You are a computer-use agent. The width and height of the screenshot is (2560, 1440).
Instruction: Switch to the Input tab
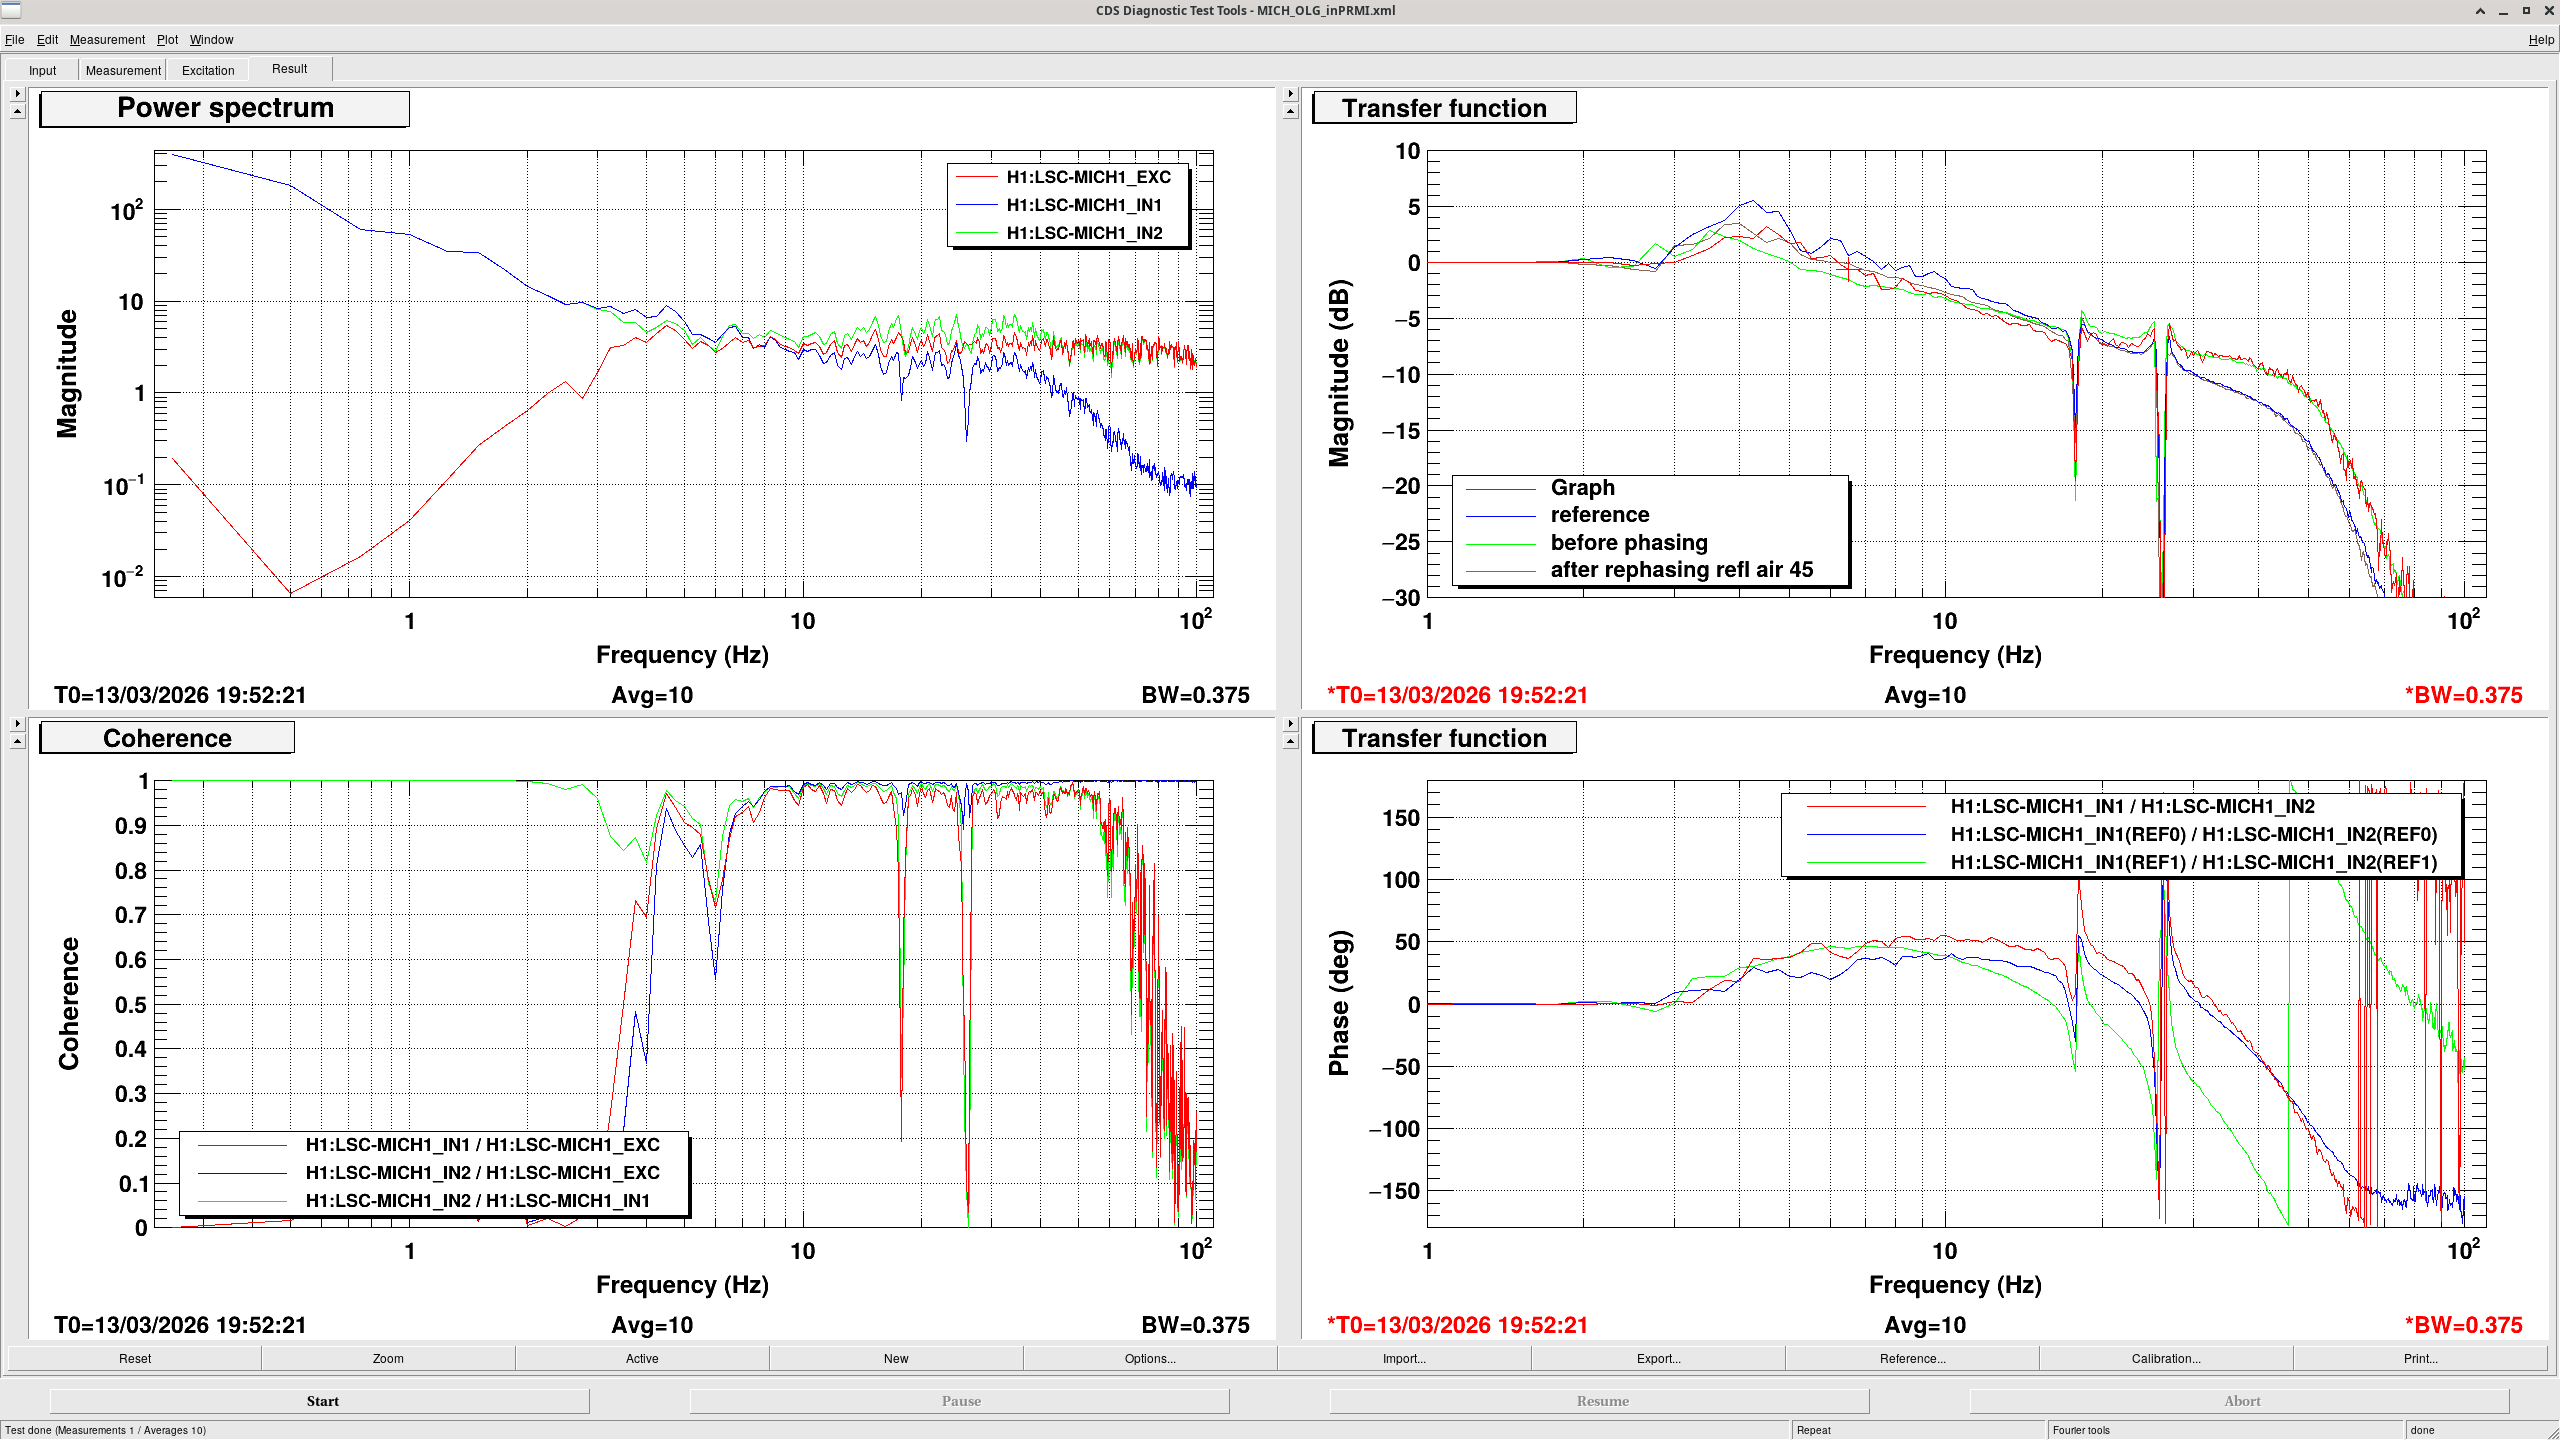42,70
